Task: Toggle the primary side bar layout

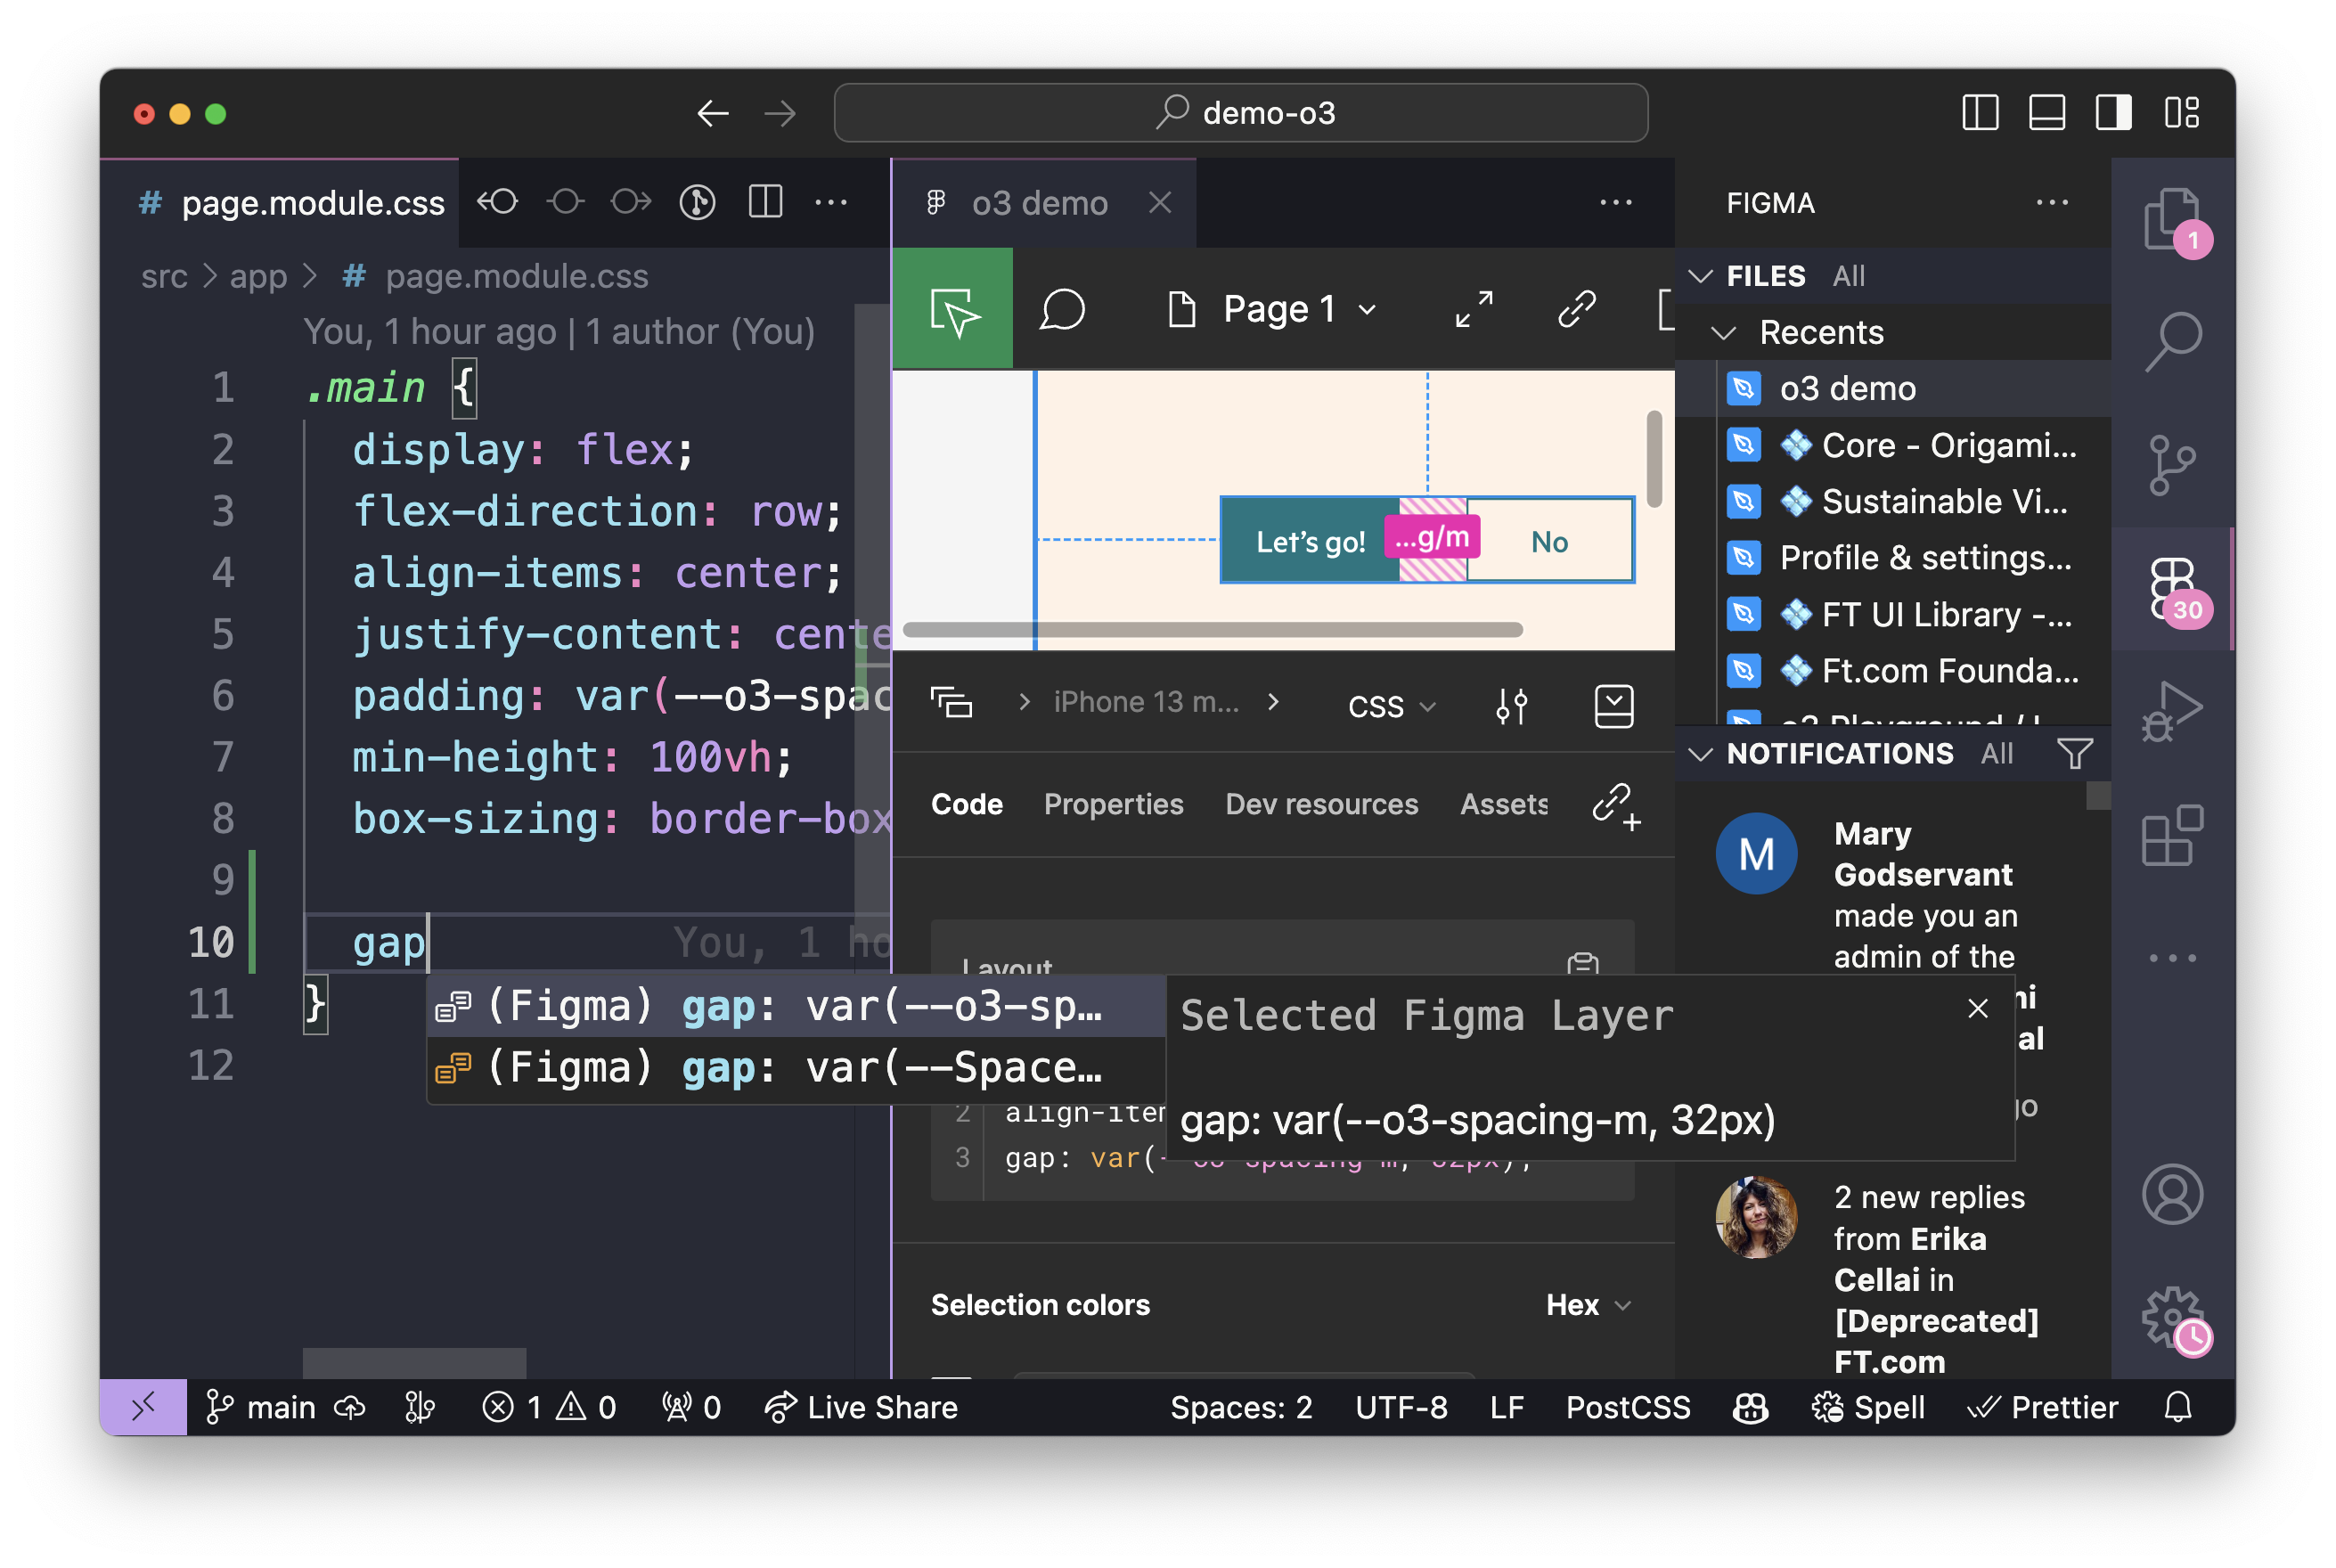Action: coord(1980,113)
